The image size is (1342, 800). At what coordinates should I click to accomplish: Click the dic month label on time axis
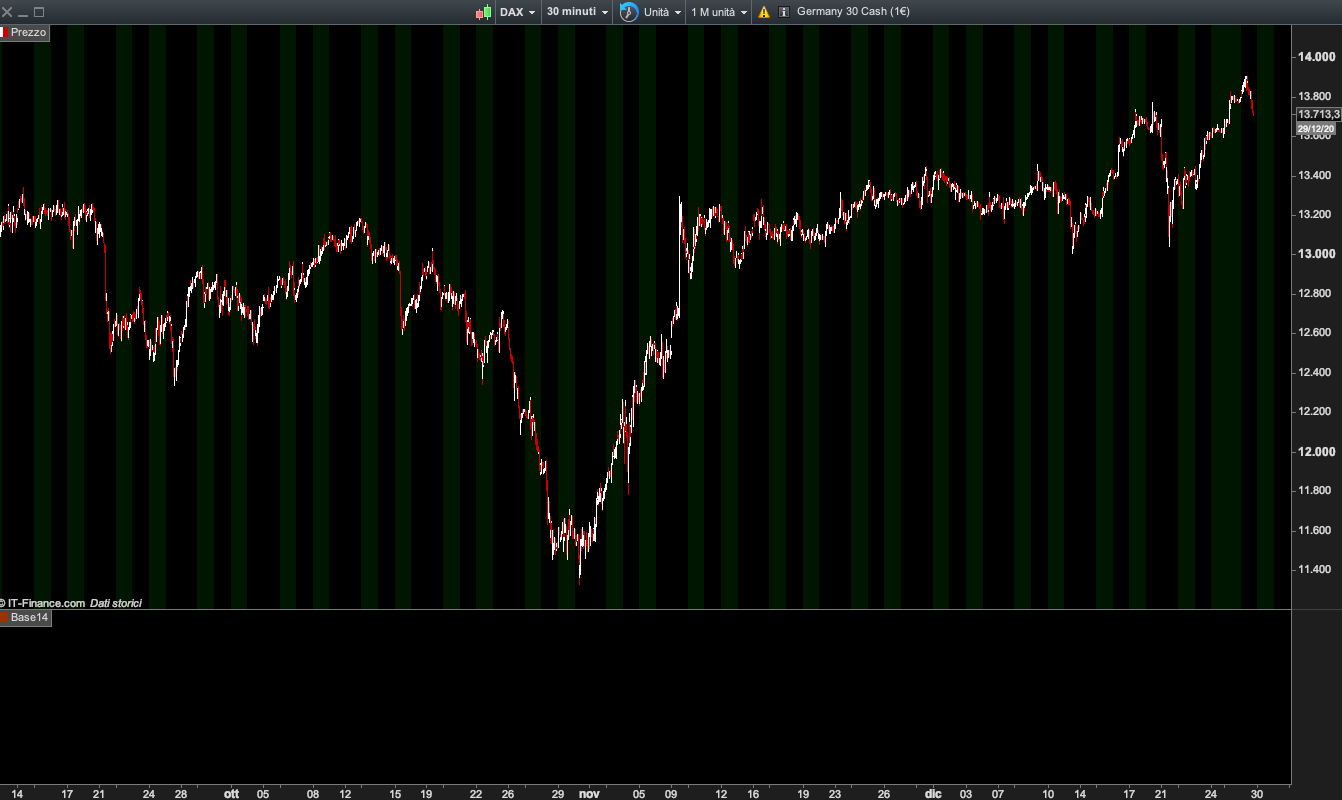[x=933, y=794]
